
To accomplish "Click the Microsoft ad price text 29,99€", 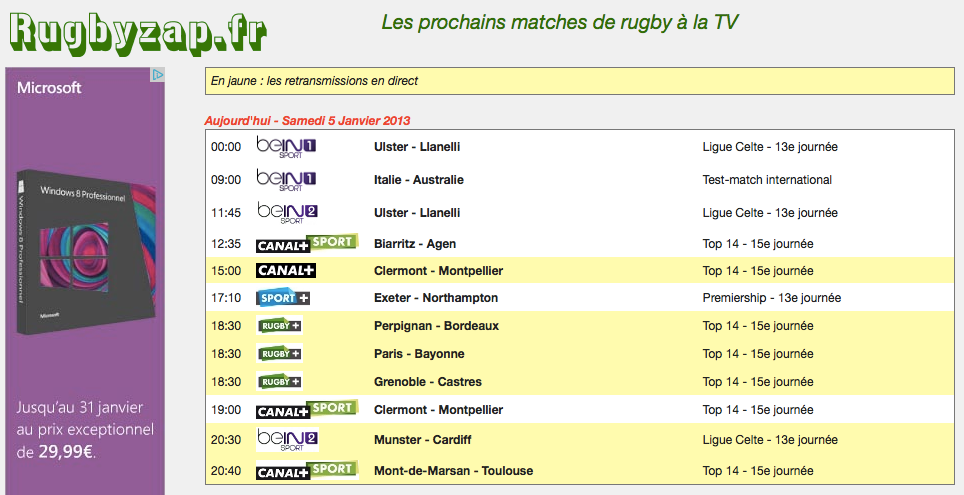I will (x=66, y=453).
